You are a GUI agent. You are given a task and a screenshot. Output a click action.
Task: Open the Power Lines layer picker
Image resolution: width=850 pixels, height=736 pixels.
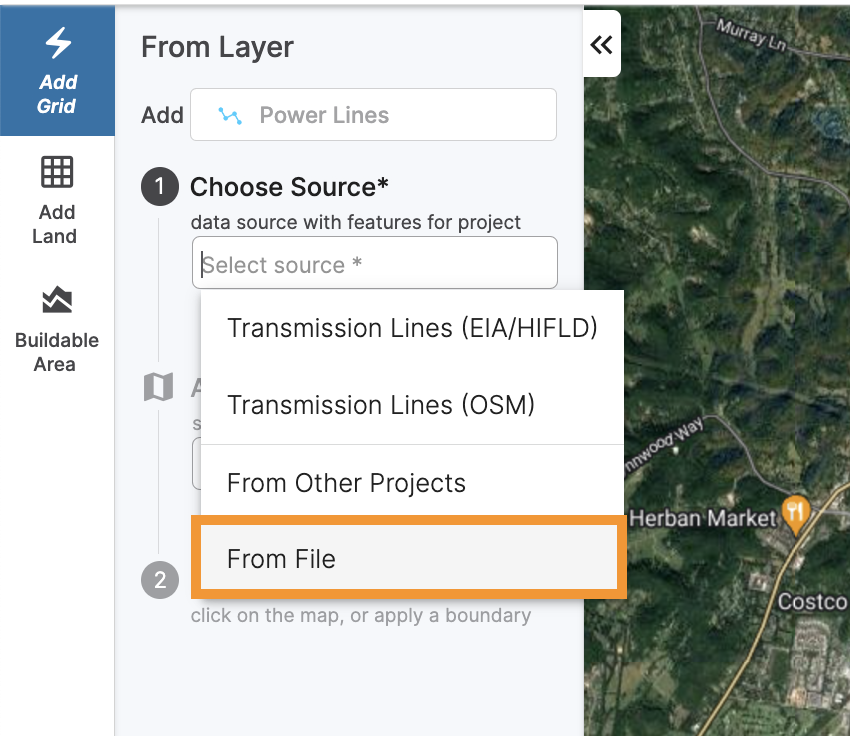[373, 114]
